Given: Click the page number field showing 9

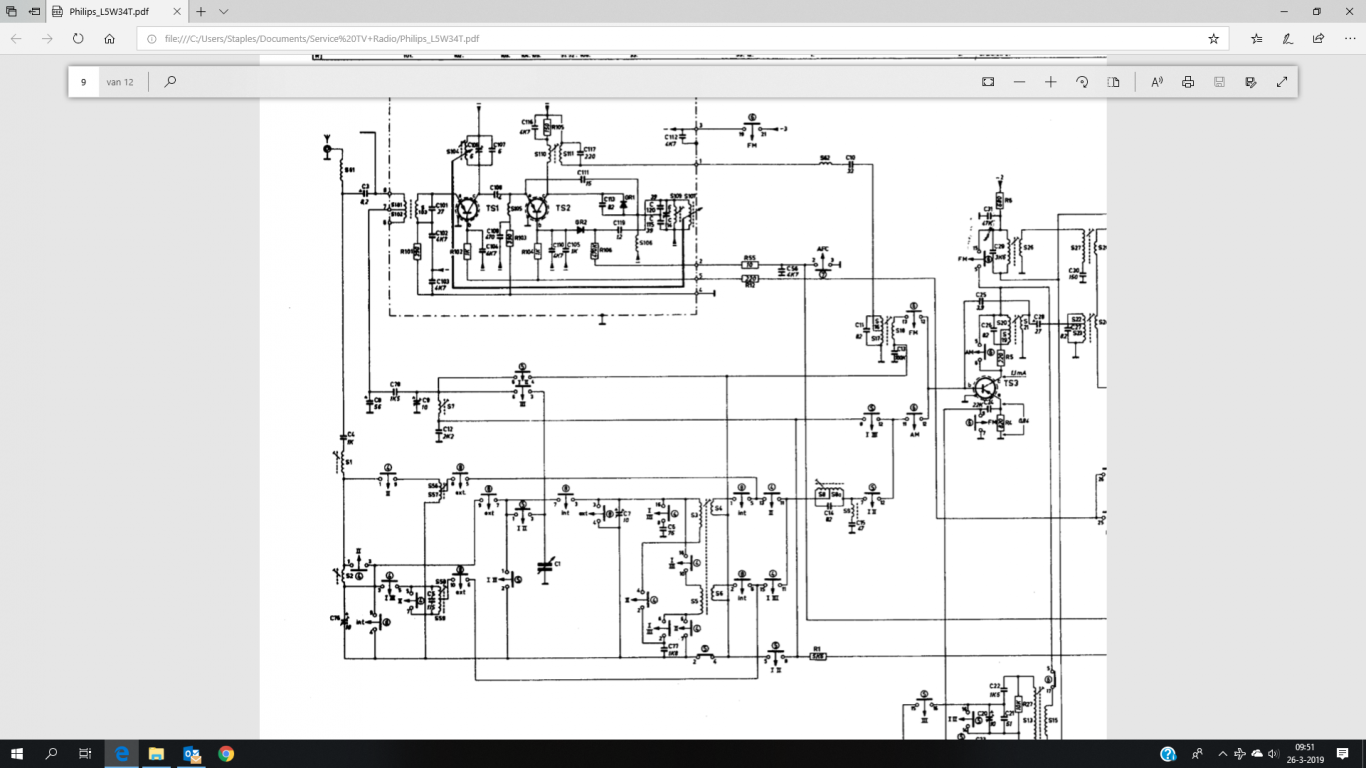Looking at the screenshot, I should 84,82.
